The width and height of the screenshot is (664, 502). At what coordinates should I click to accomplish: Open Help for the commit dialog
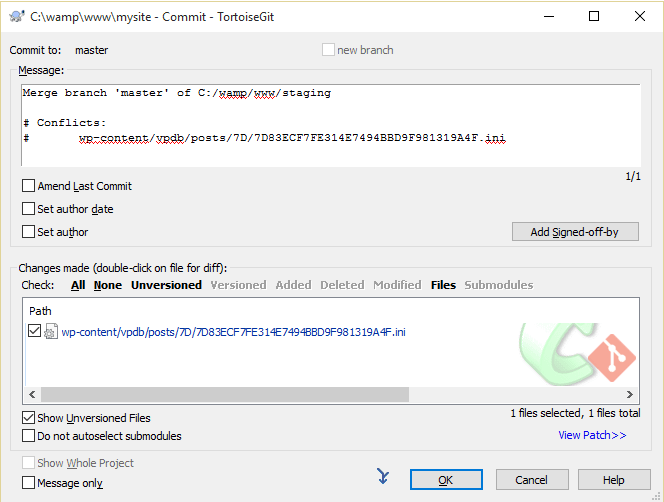click(614, 480)
